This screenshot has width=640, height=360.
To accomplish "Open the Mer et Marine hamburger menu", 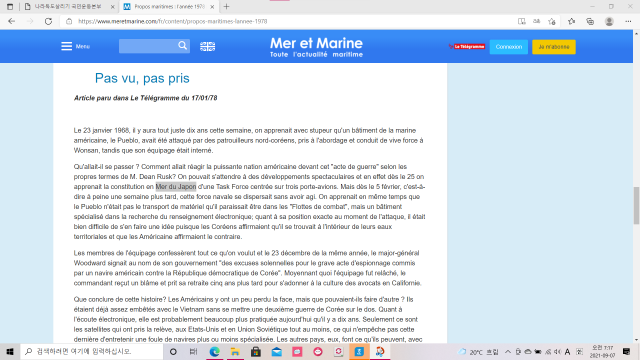I will (x=67, y=46).
